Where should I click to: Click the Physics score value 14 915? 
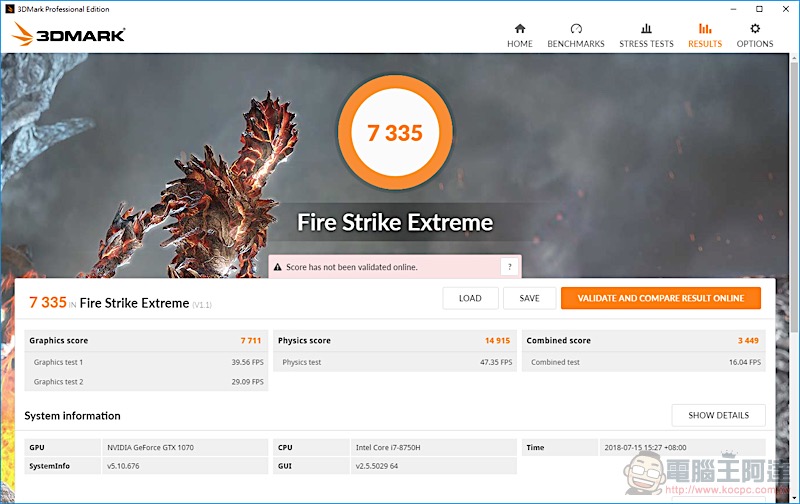(x=497, y=340)
